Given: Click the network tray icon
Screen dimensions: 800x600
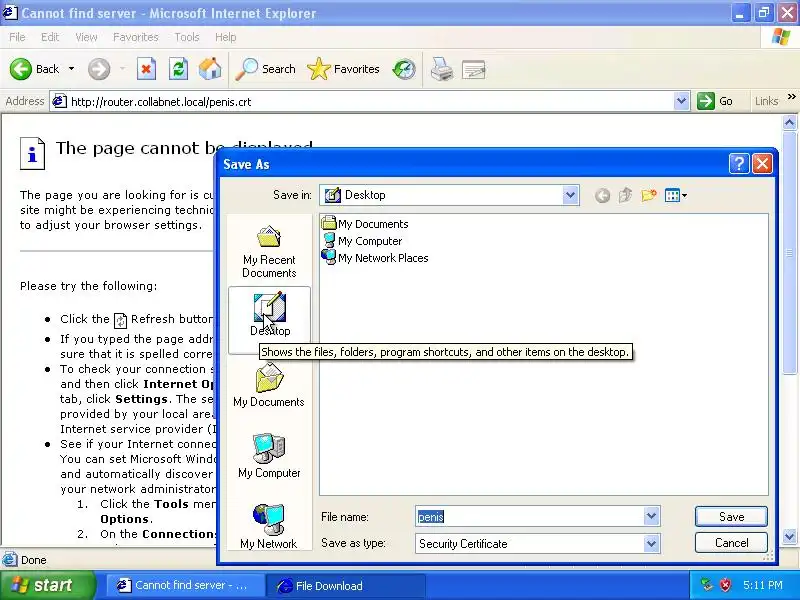Looking at the screenshot, I should pyautogui.click(x=707, y=585).
